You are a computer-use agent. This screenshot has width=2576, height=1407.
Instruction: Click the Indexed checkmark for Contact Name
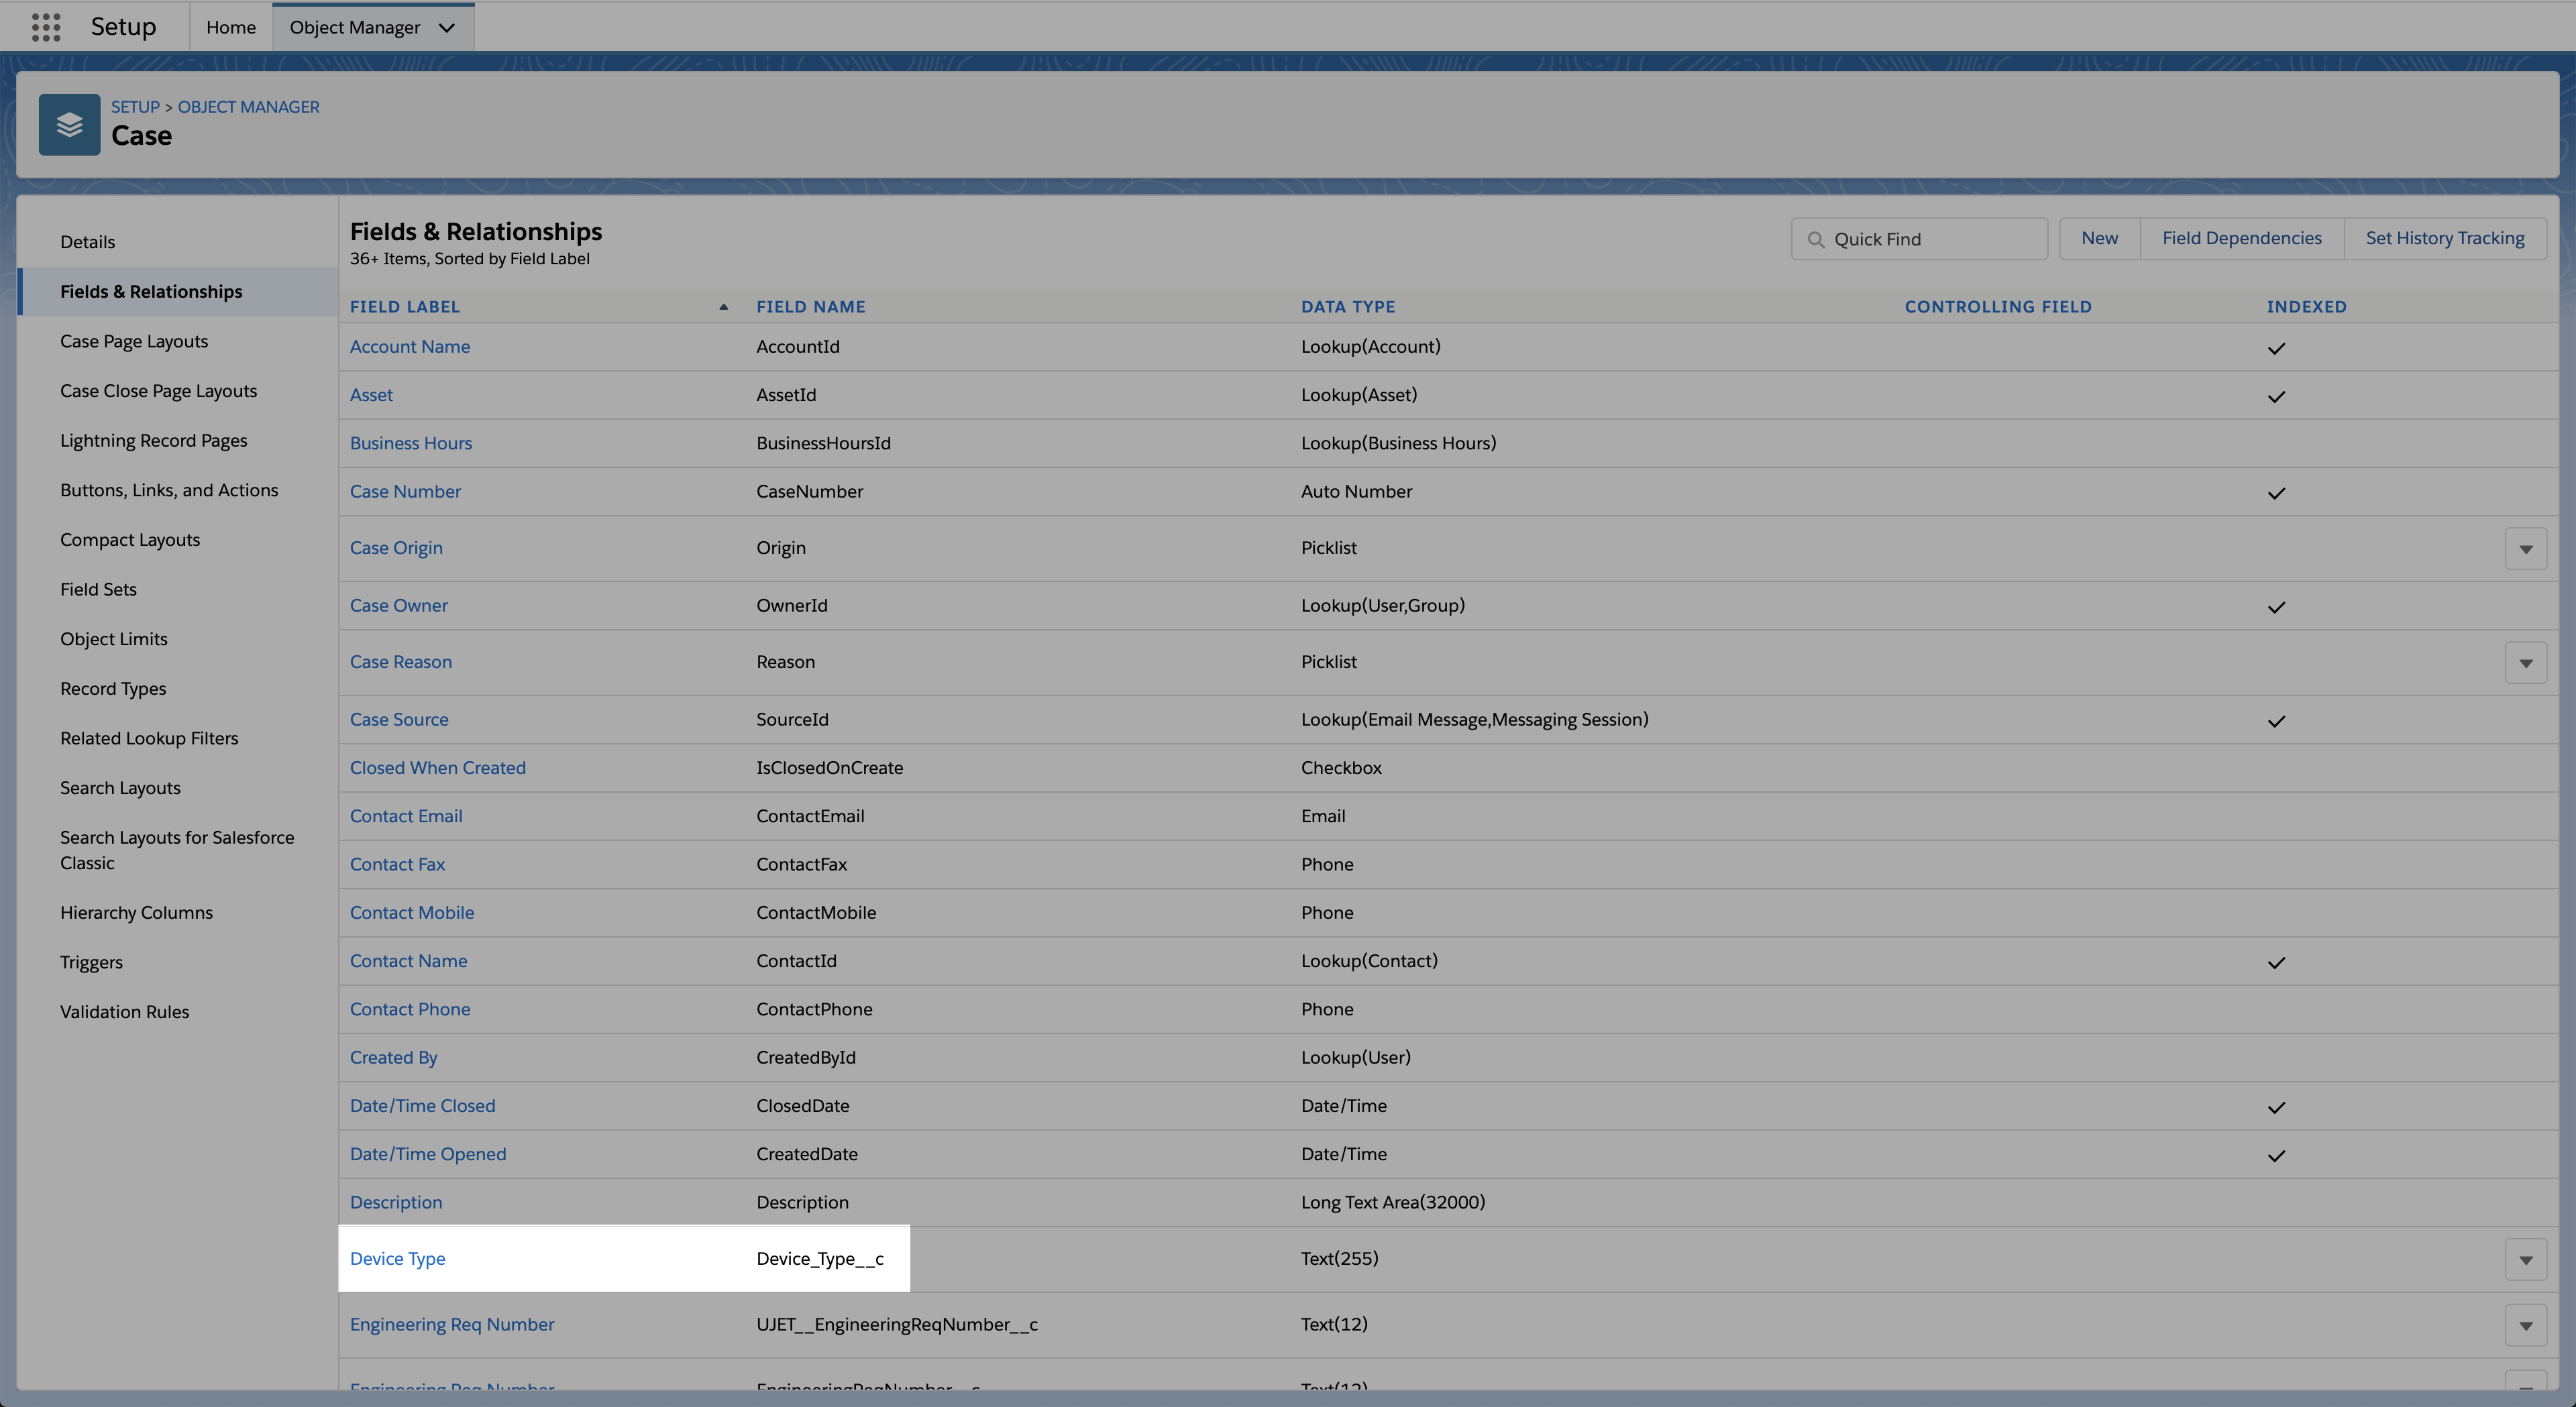click(2276, 963)
